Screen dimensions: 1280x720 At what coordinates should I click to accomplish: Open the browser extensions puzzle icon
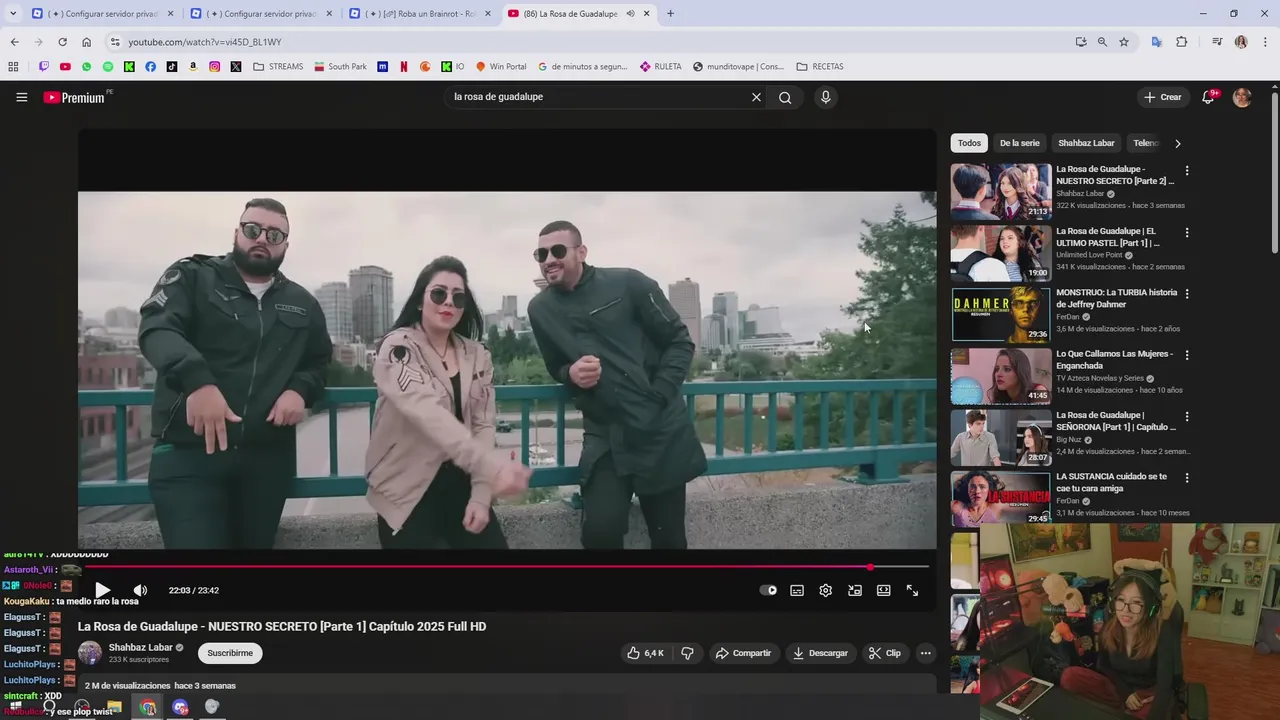[1182, 42]
